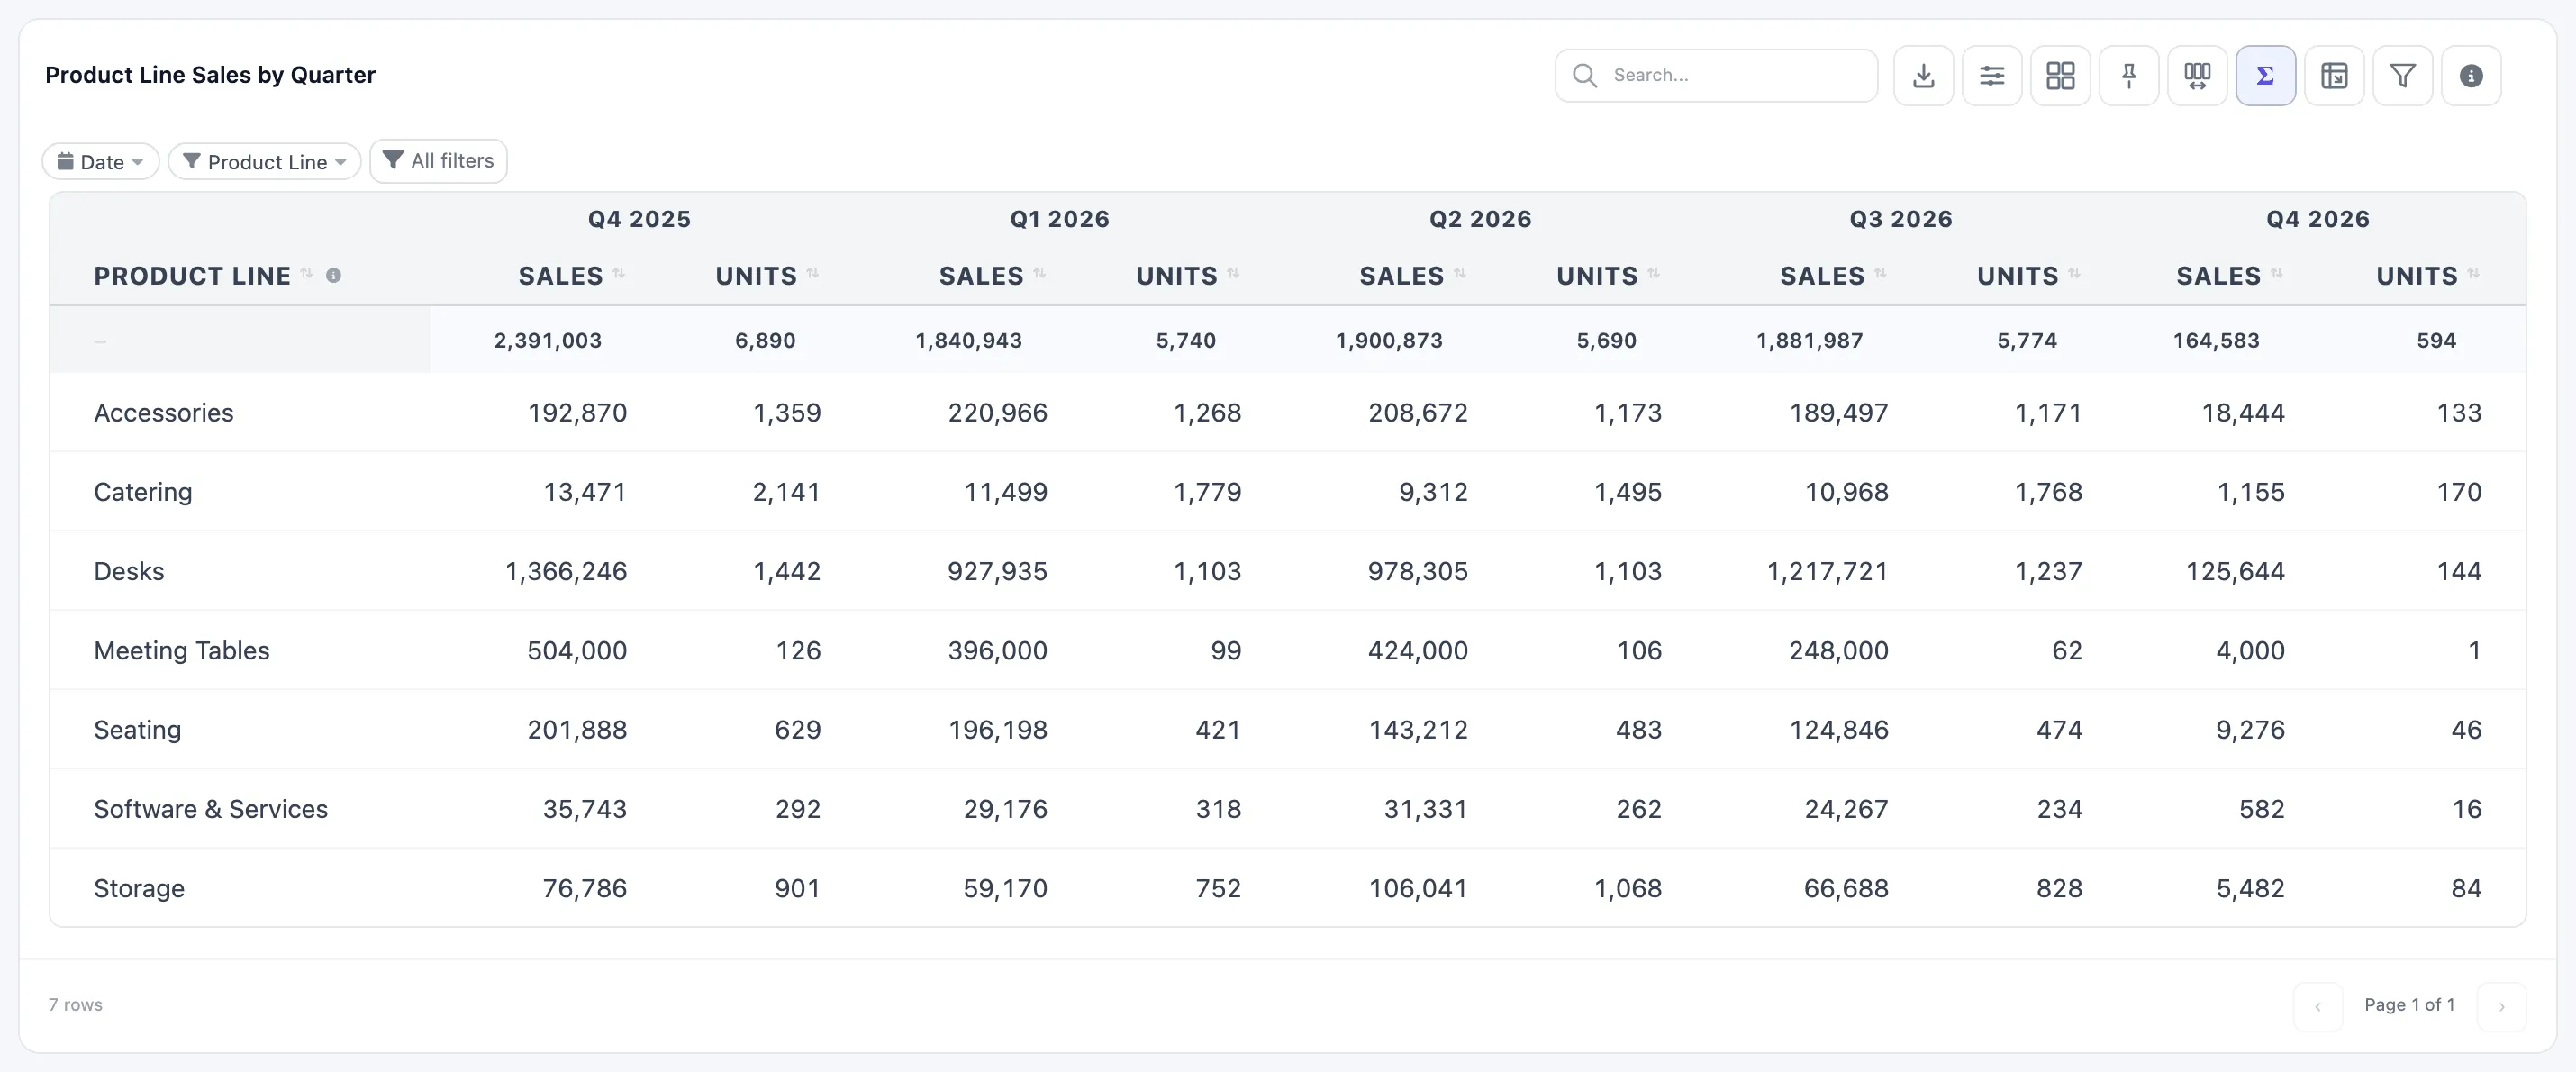Sort Q1 2026 Sales column
2576x1072 pixels.
[x=1040, y=273]
